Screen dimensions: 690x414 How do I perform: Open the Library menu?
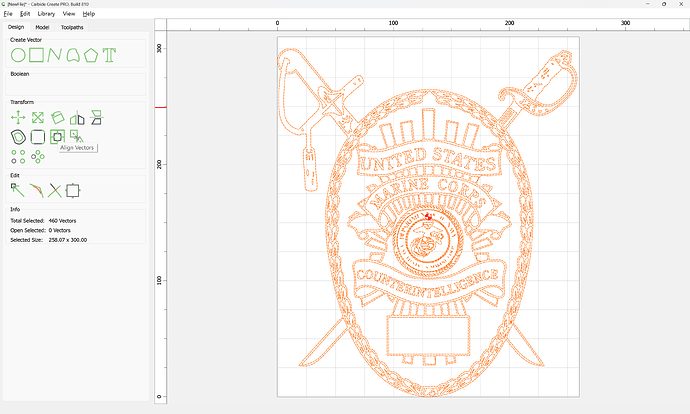coord(46,14)
